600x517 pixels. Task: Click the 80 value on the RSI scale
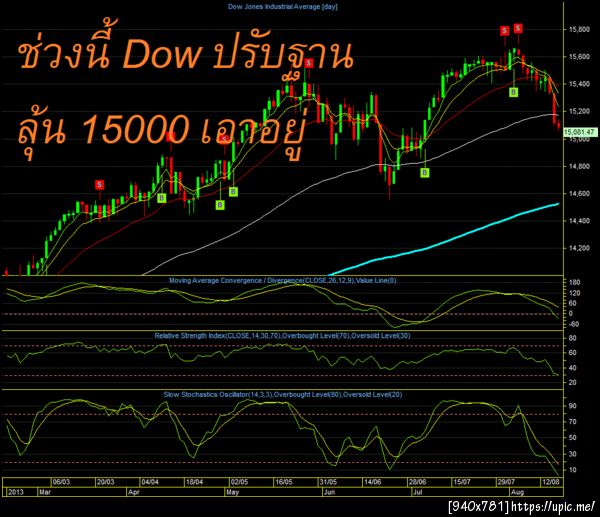[572, 338]
